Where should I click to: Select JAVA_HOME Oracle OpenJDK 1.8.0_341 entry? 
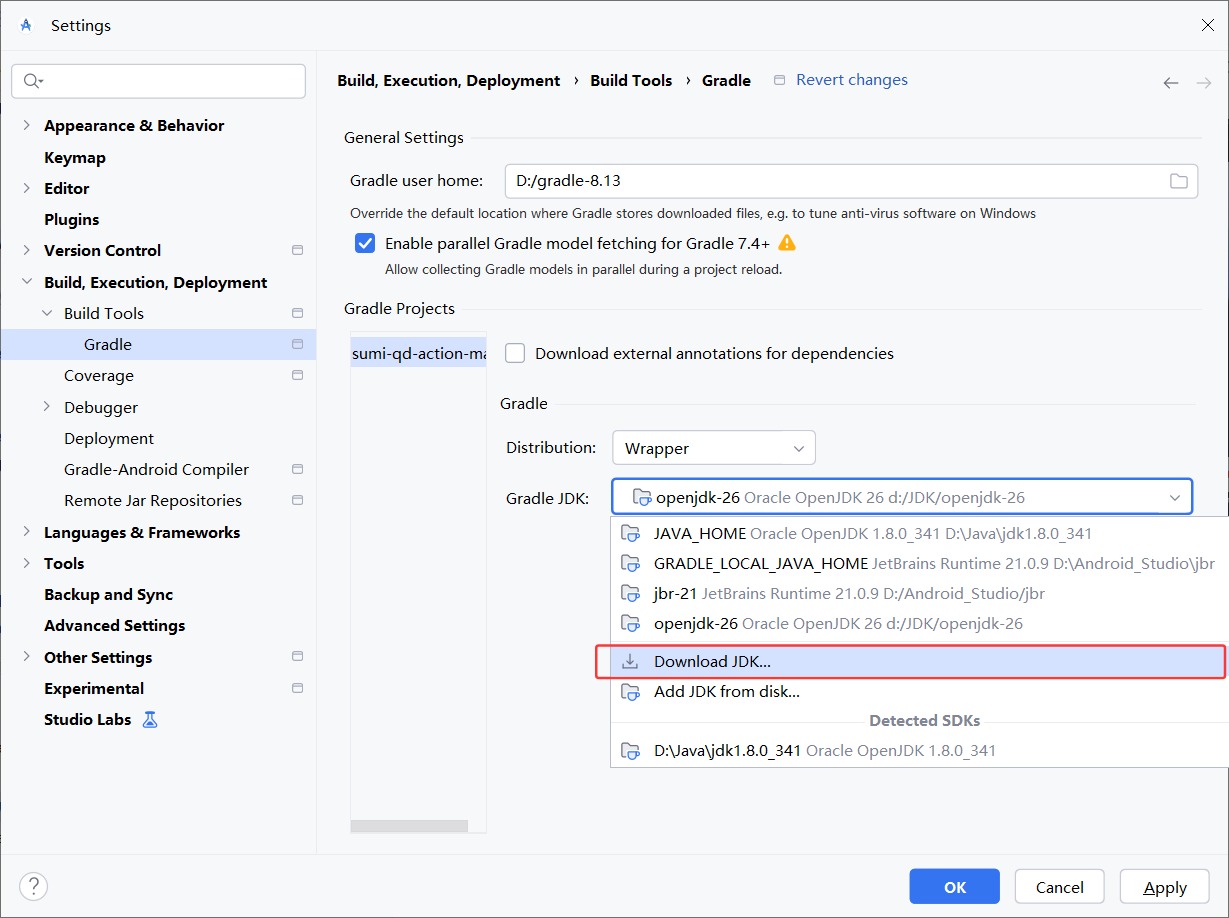(x=919, y=533)
